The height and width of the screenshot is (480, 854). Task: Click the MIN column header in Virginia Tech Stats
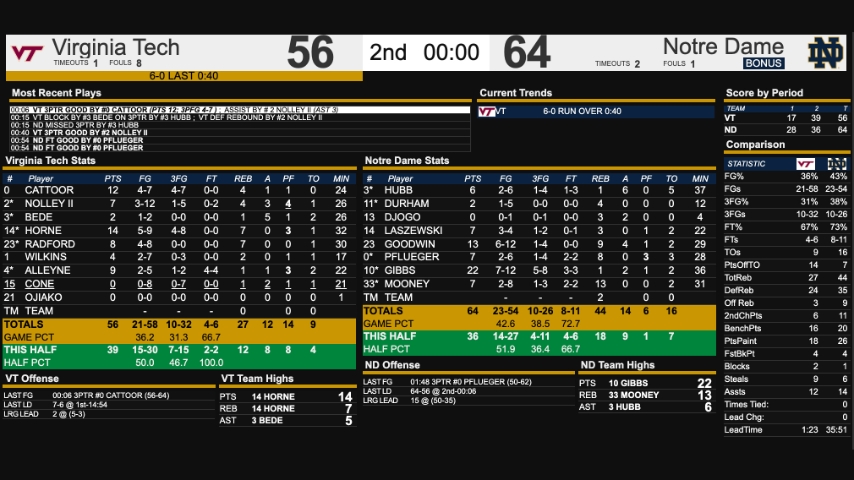340,178
